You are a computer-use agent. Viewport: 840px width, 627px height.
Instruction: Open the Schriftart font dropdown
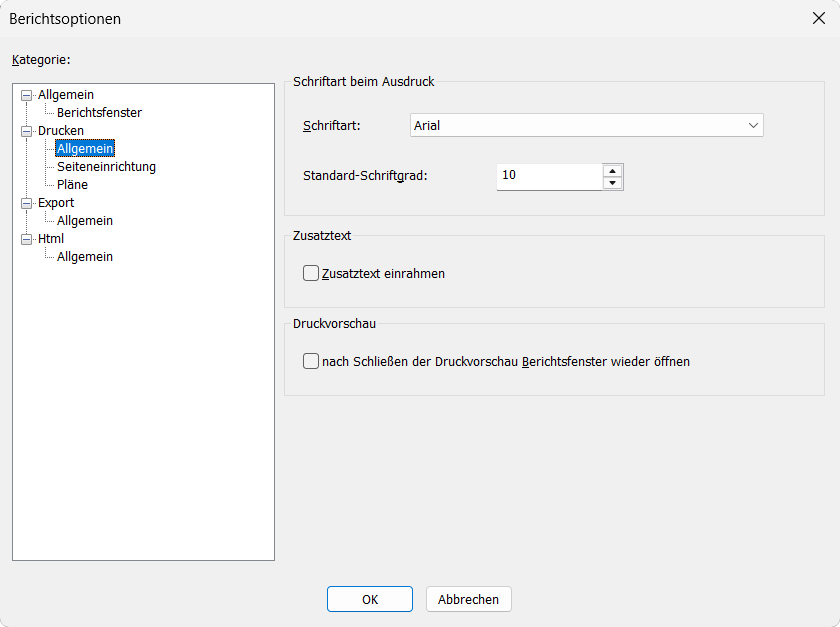(x=587, y=125)
